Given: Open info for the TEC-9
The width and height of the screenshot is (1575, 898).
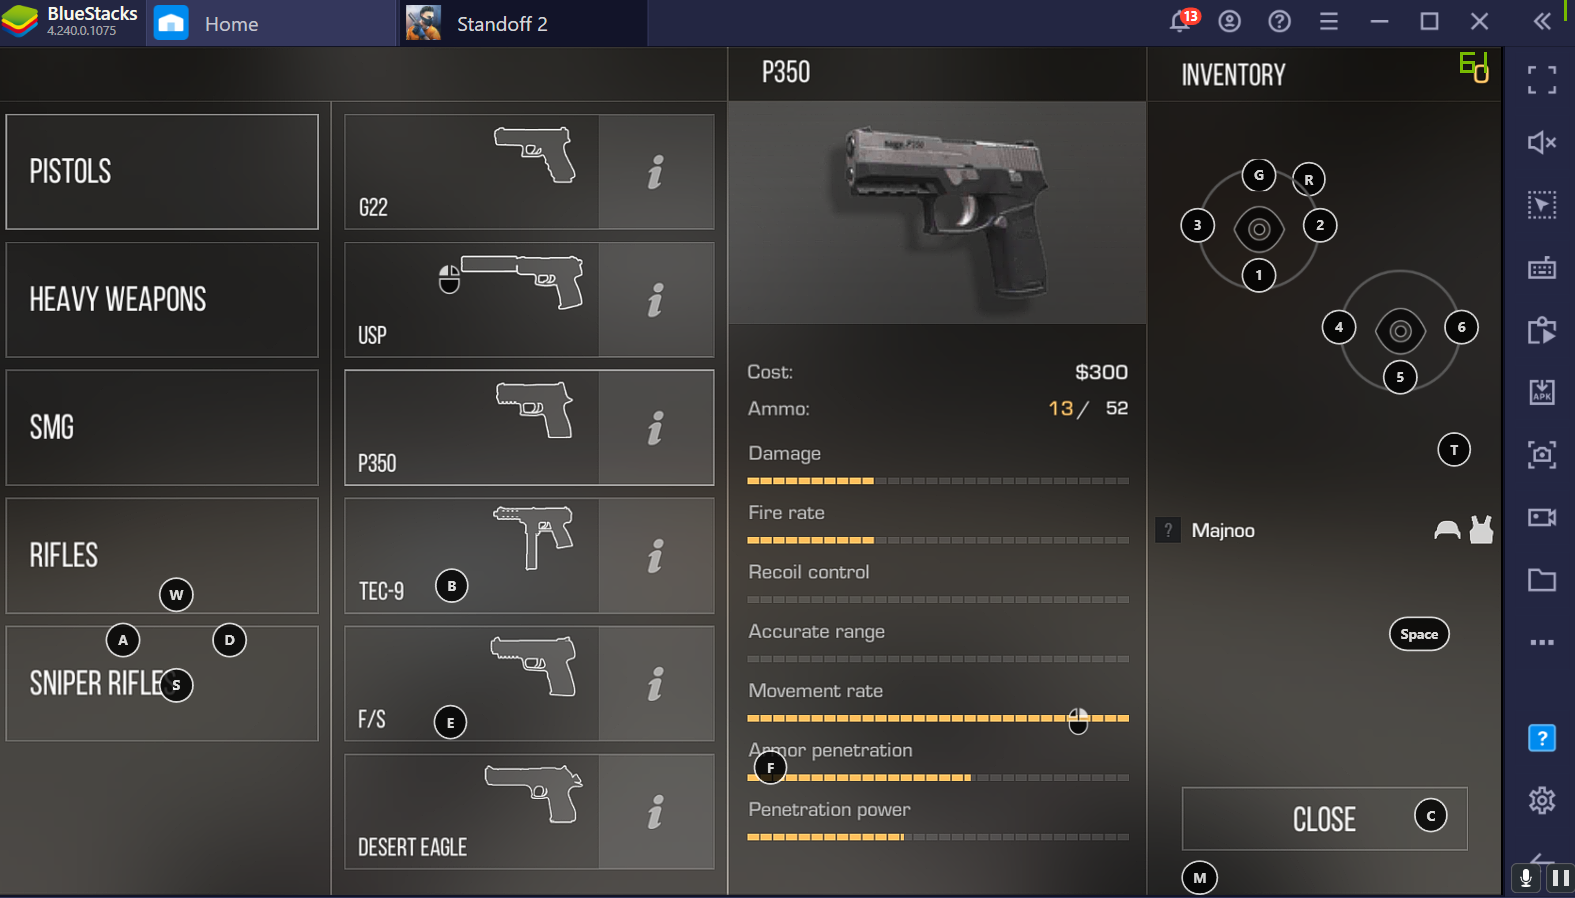Looking at the screenshot, I should point(656,556).
